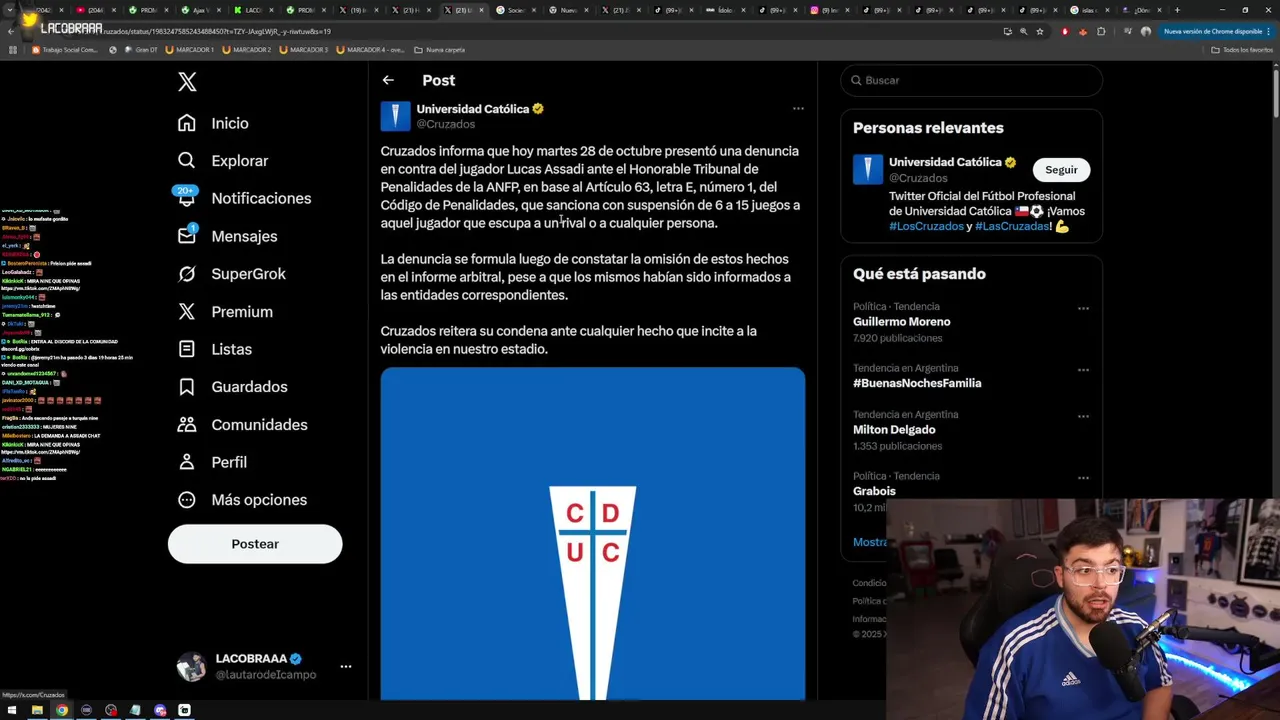Click the Universidad Católica avatar in Personas relevantes
Image resolution: width=1280 pixels, height=720 pixels.
point(867,169)
